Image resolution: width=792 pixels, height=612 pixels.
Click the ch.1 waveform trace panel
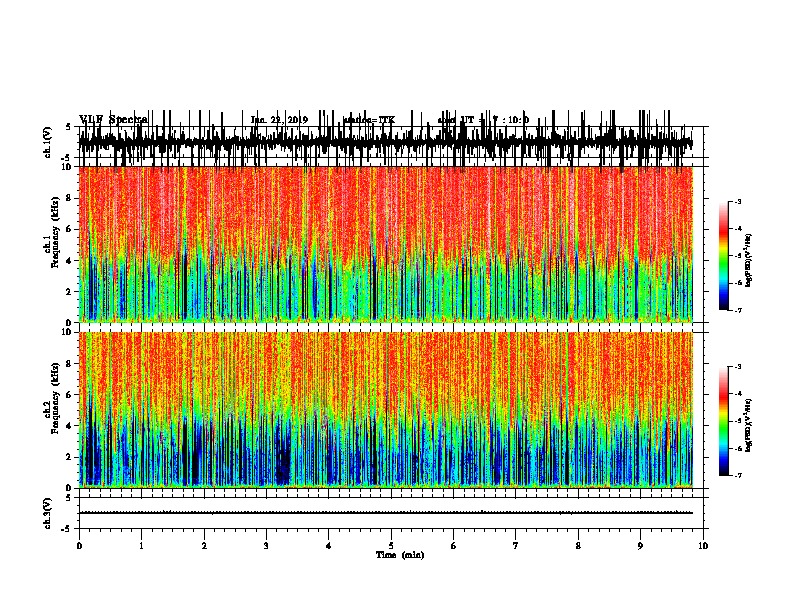(x=391, y=142)
